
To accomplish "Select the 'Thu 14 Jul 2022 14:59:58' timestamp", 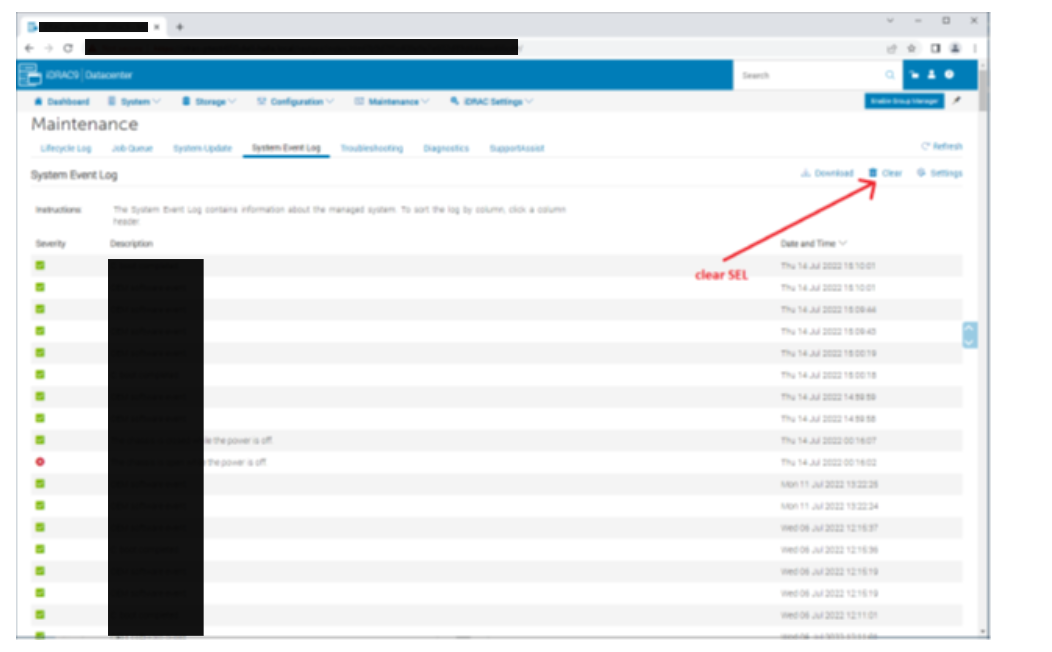I will coord(828,419).
